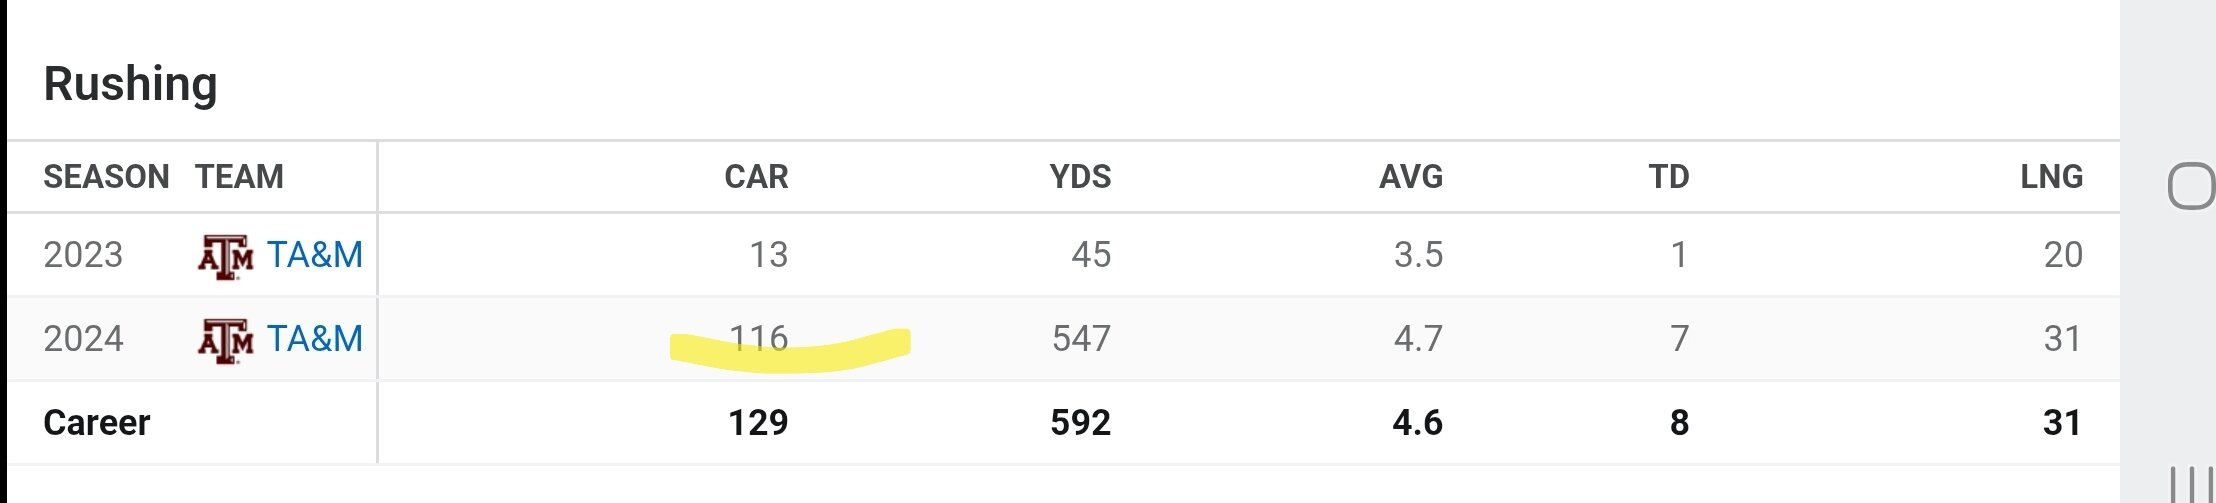Click the highlighted 116 carries value
Viewport: 2216px width, 503px height.
(x=759, y=339)
